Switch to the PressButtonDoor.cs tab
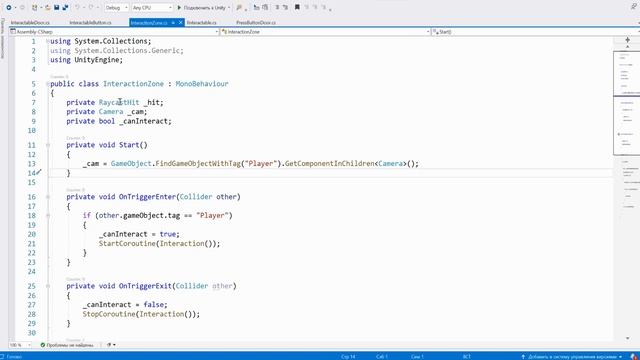This screenshot has width=640, height=360. [256, 23]
